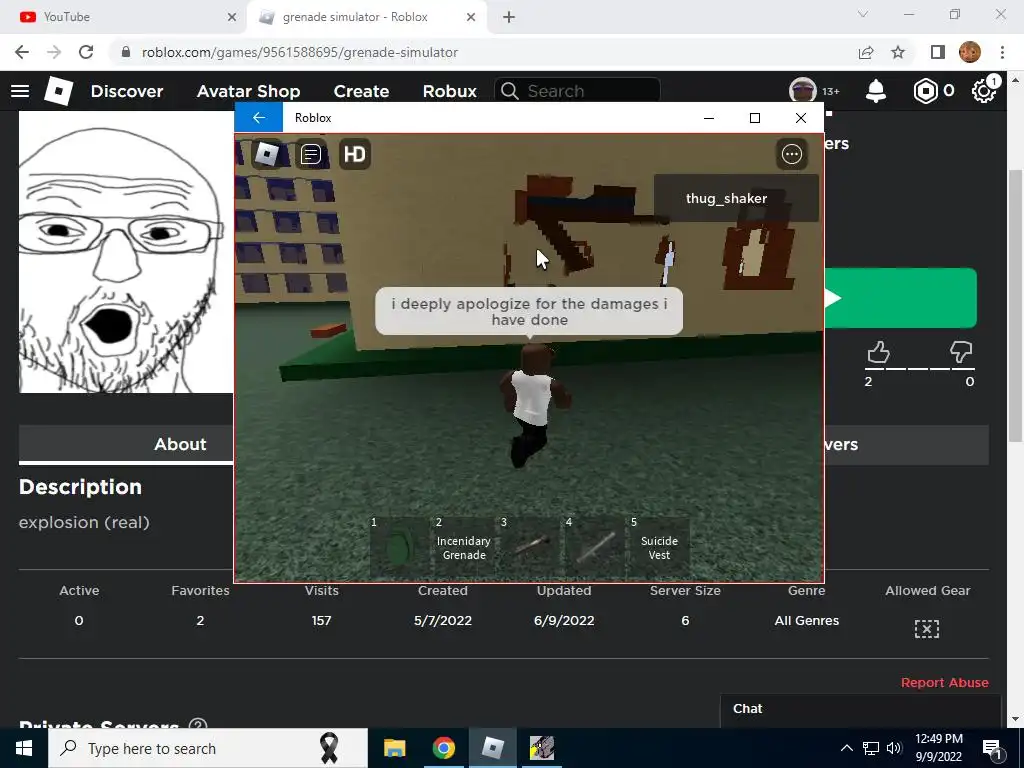The height and width of the screenshot is (768, 1024).
Task: Click the Roblox site search field
Action: pyautogui.click(x=577, y=91)
